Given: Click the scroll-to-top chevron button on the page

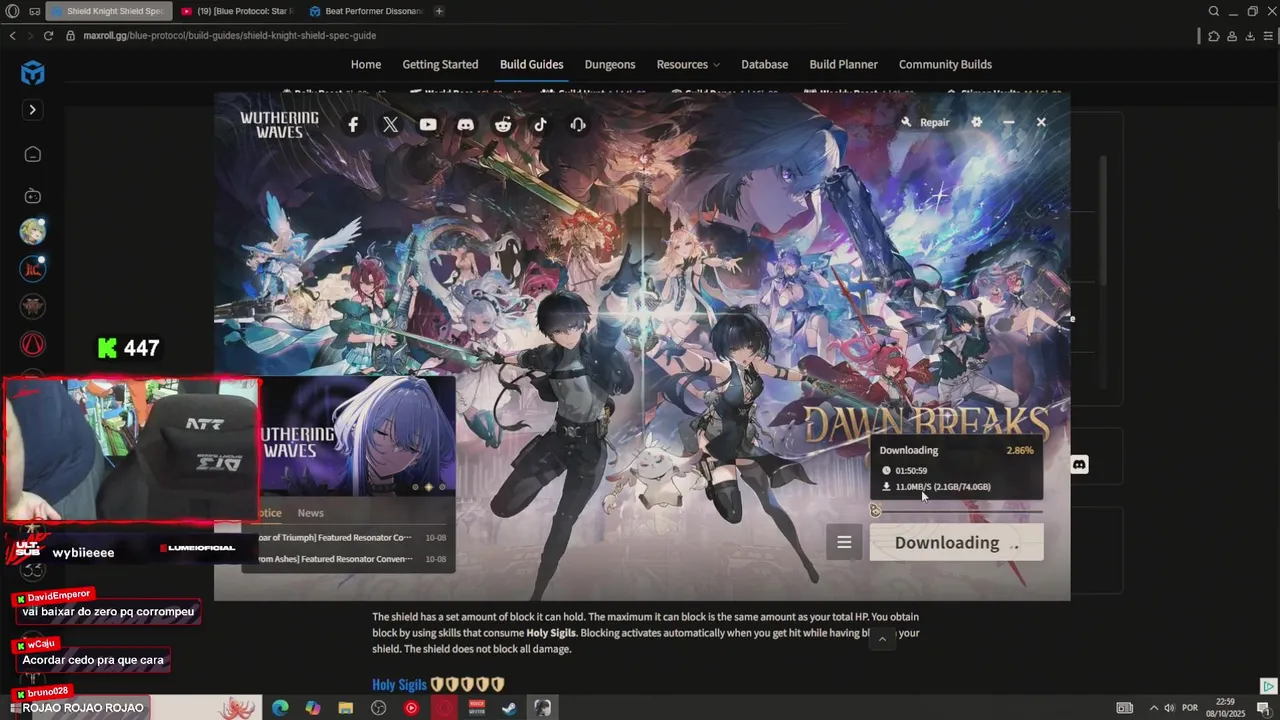Looking at the screenshot, I should click(x=881, y=638).
